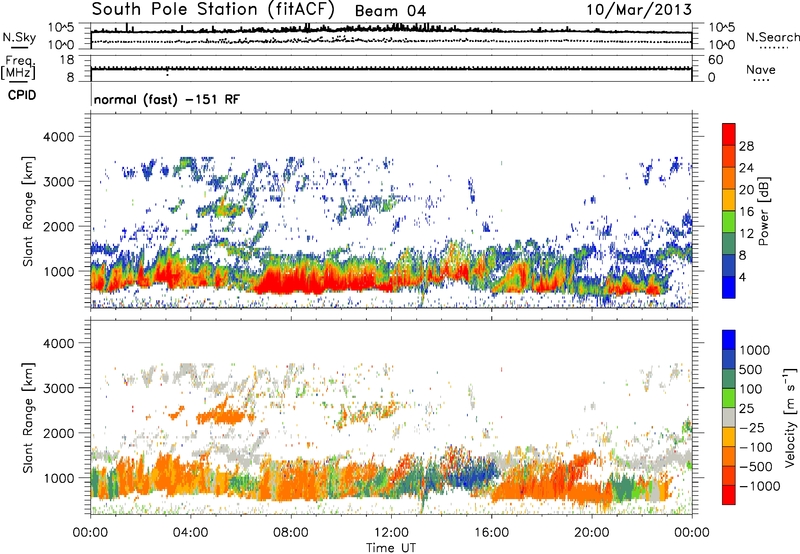
Task: Click the 'Freq. [MHz]' label
Action: click(18, 67)
